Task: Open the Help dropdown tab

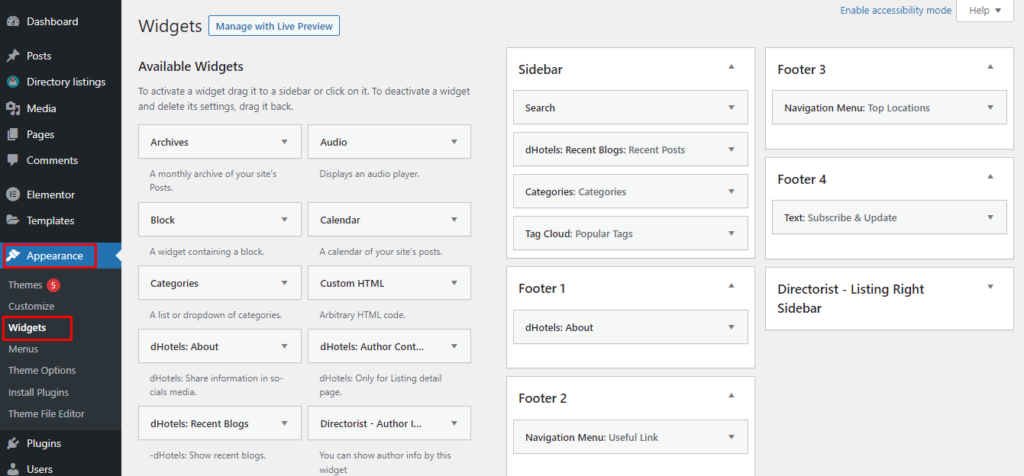Action: click(984, 11)
